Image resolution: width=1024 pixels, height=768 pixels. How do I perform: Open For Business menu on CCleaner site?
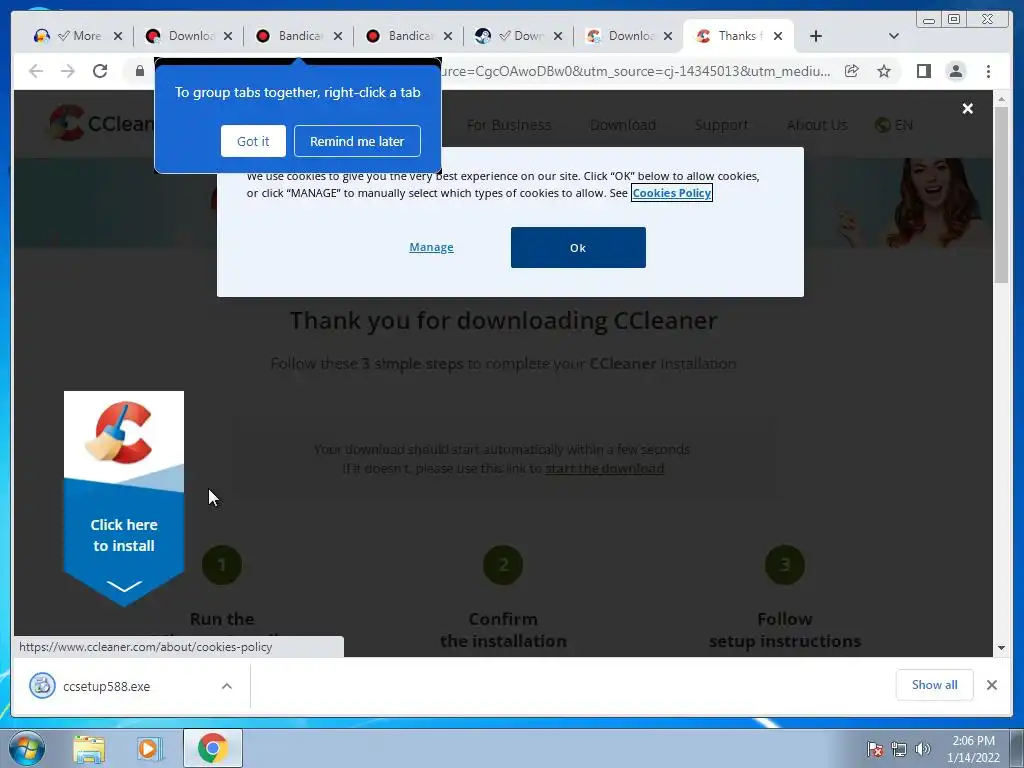pos(509,125)
